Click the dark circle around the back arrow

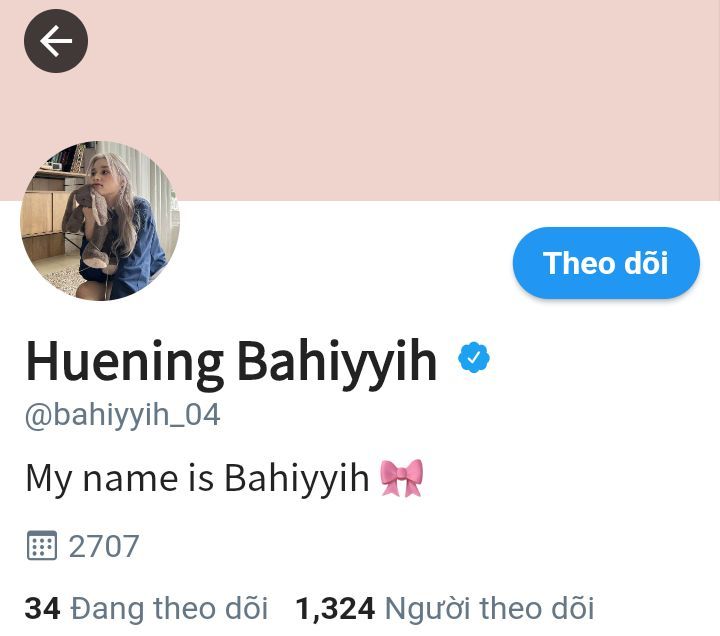click(x=56, y=41)
